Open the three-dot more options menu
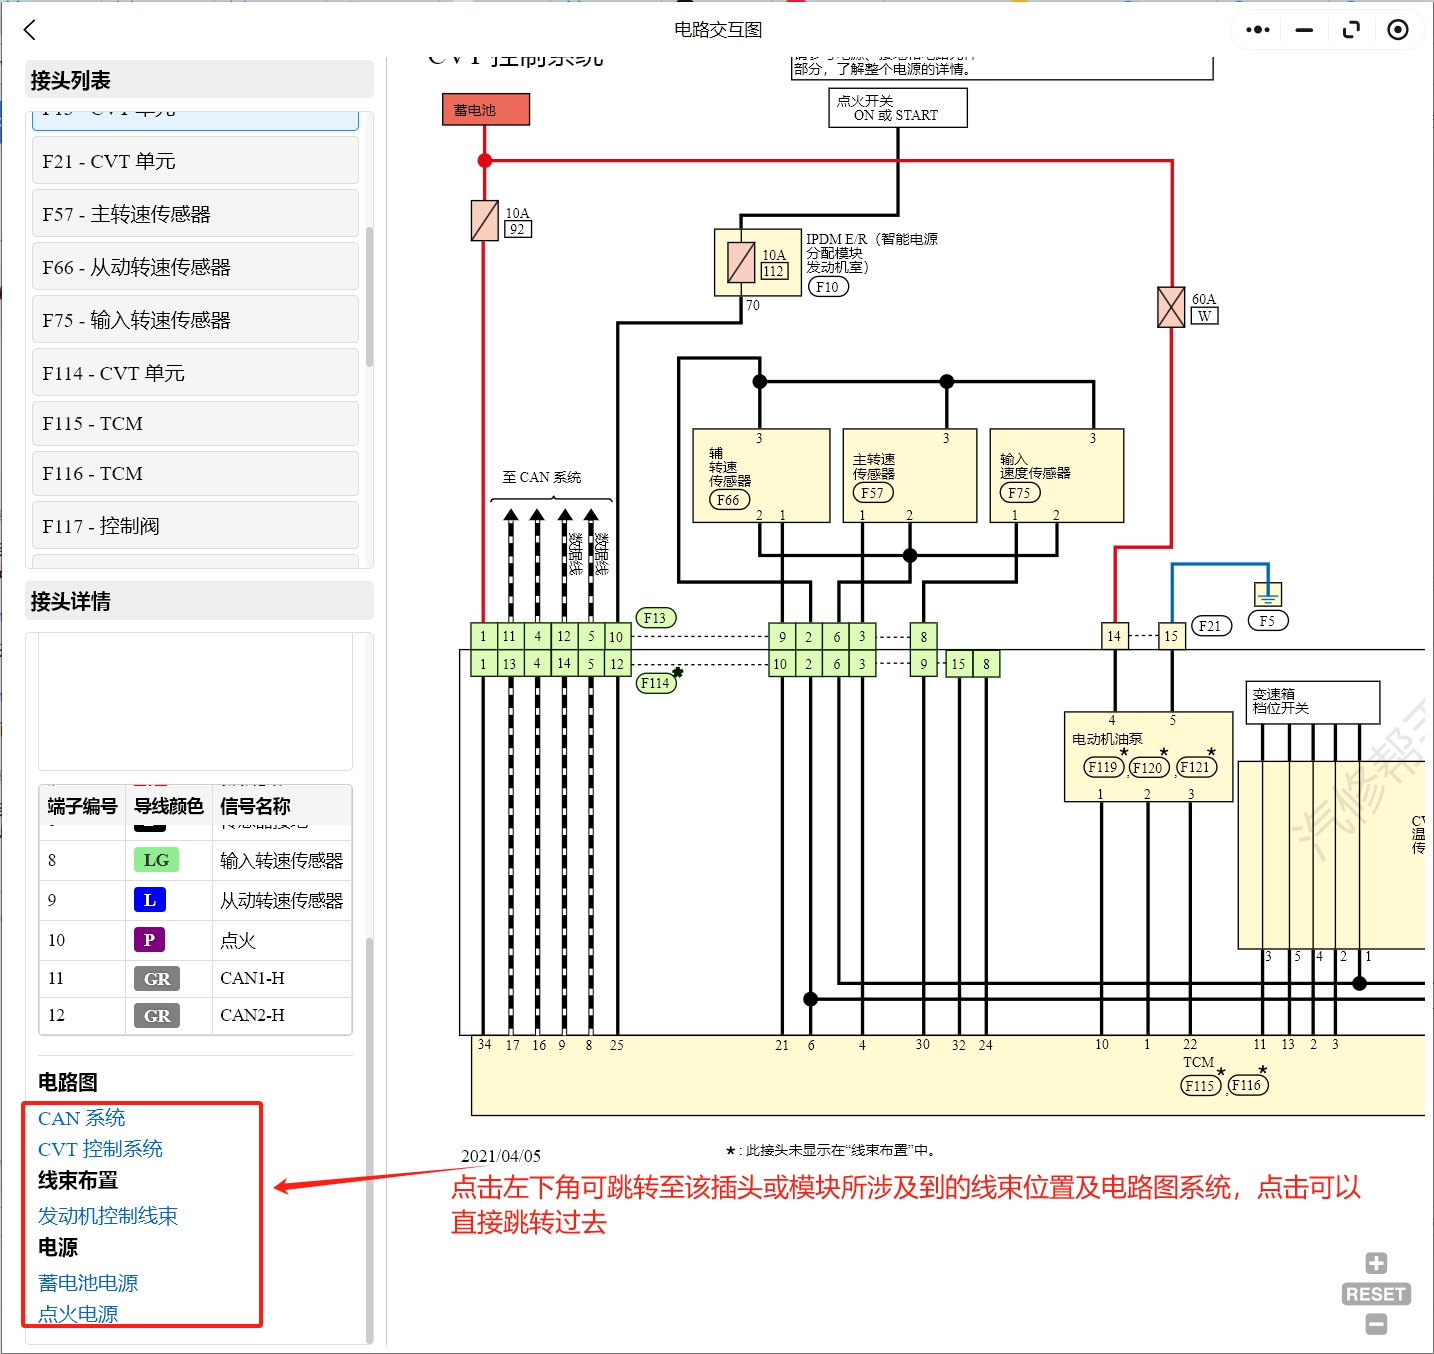1434x1354 pixels. (1256, 29)
